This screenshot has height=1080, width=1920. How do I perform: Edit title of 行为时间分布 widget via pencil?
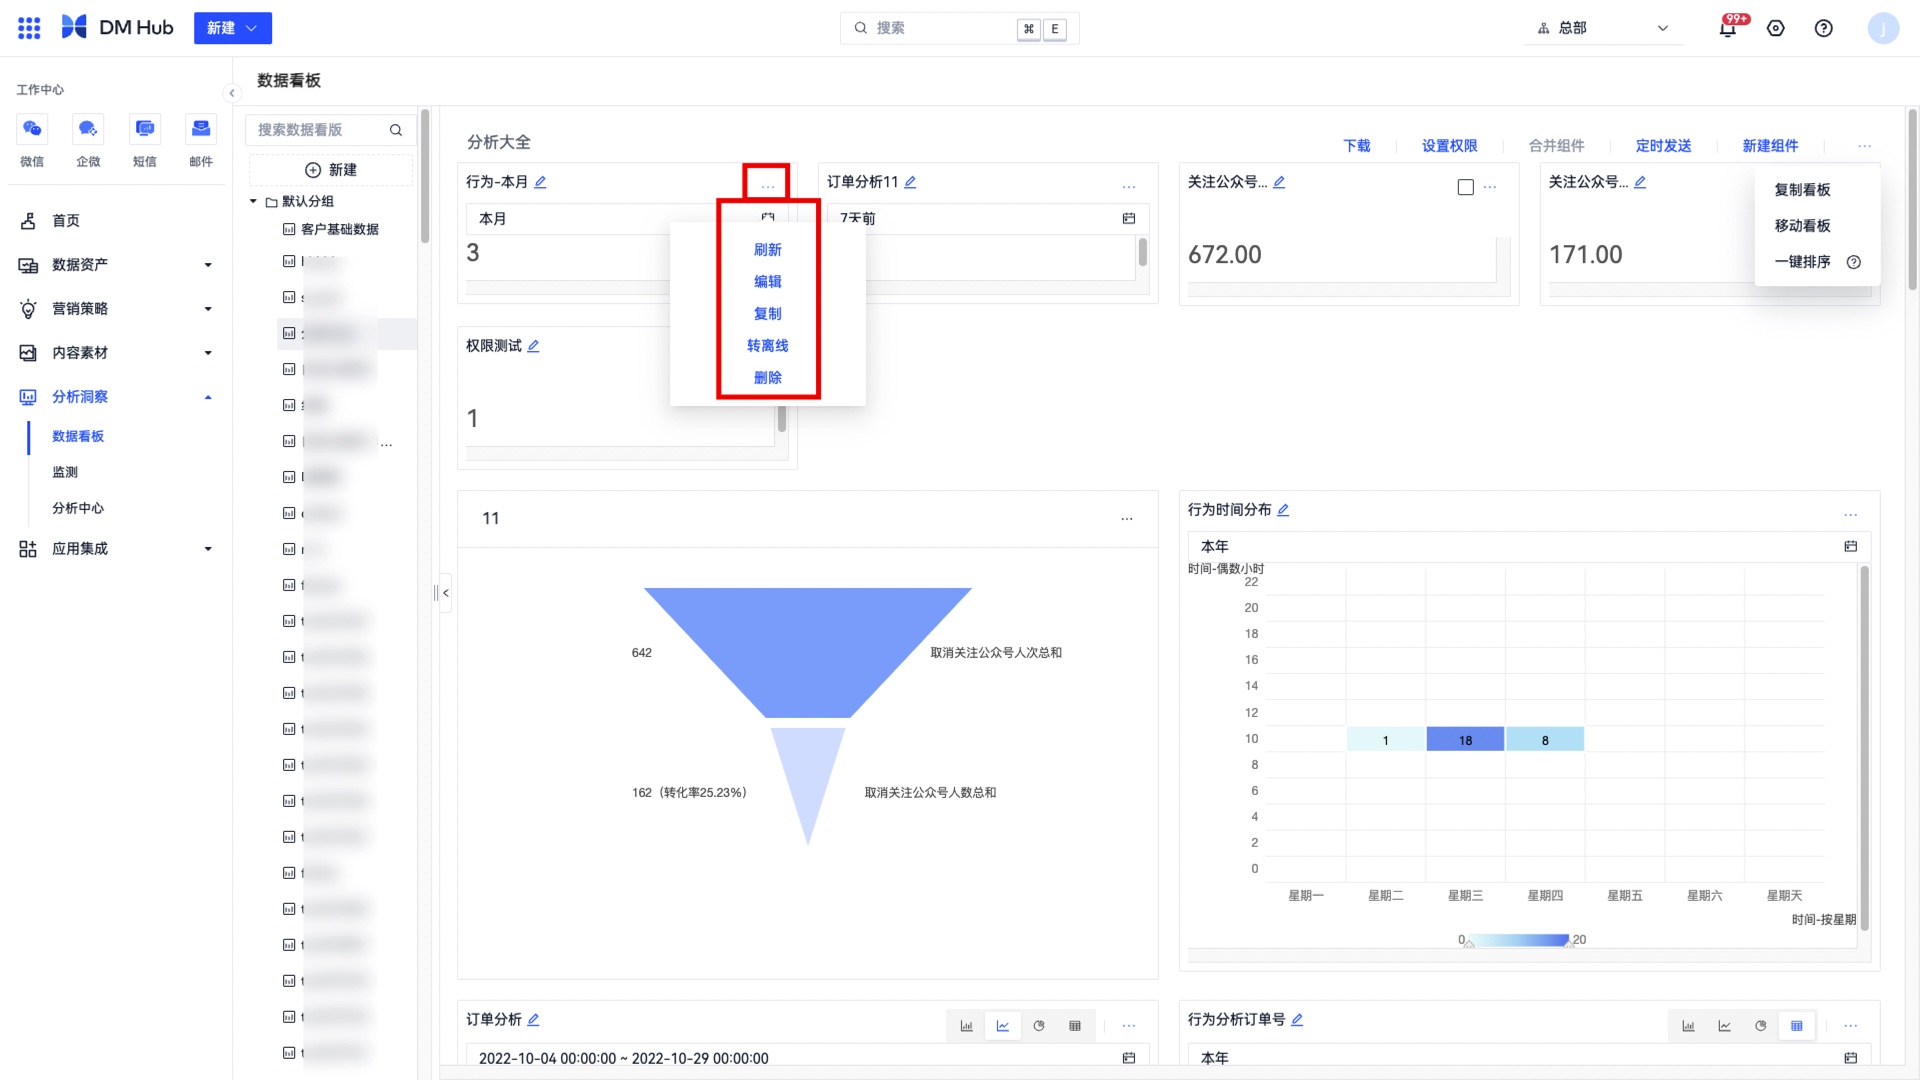pyautogui.click(x=1283, y=510)
